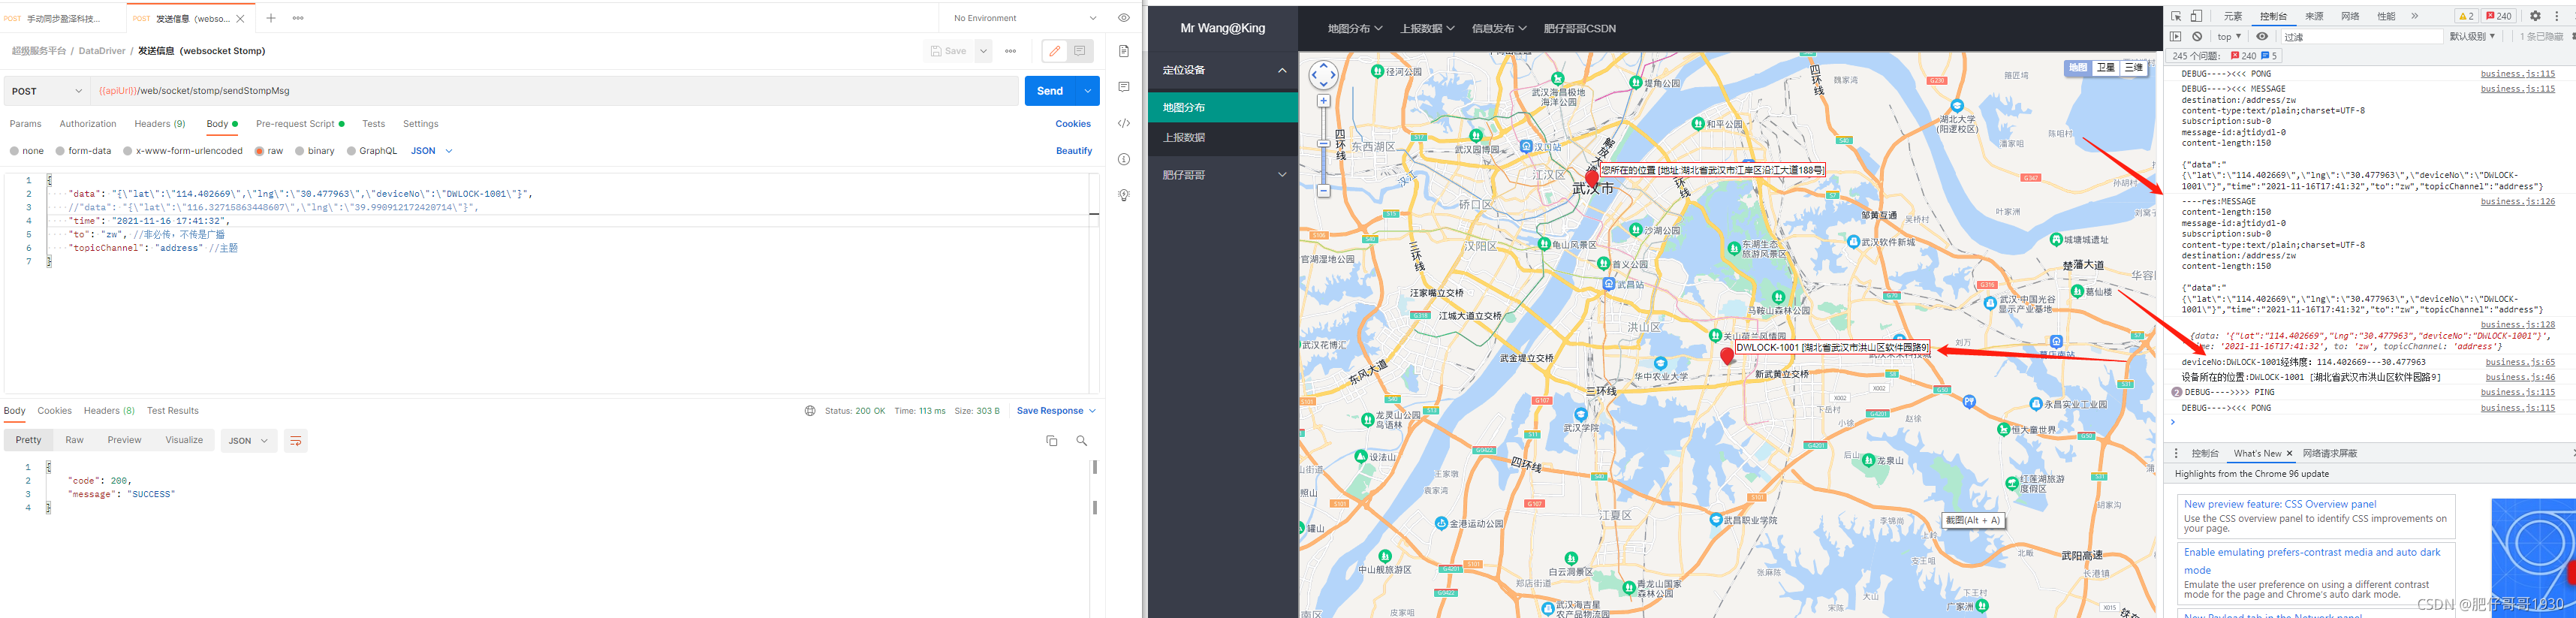
Task: Click 肥仔哥哥CSDN nav link
Action: (1579, 29)
